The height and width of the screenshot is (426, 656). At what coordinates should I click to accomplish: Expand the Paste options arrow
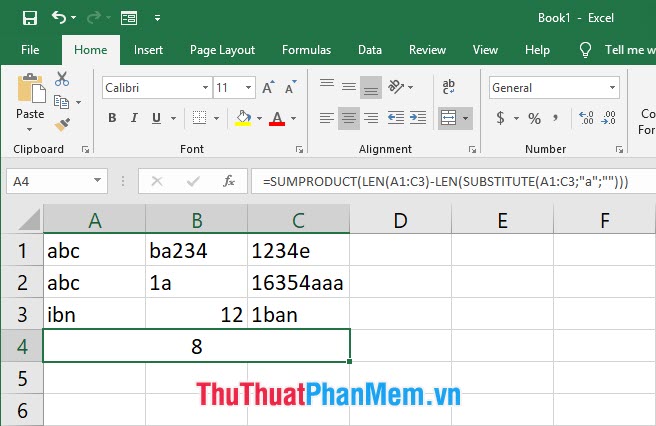pos(30,129)
